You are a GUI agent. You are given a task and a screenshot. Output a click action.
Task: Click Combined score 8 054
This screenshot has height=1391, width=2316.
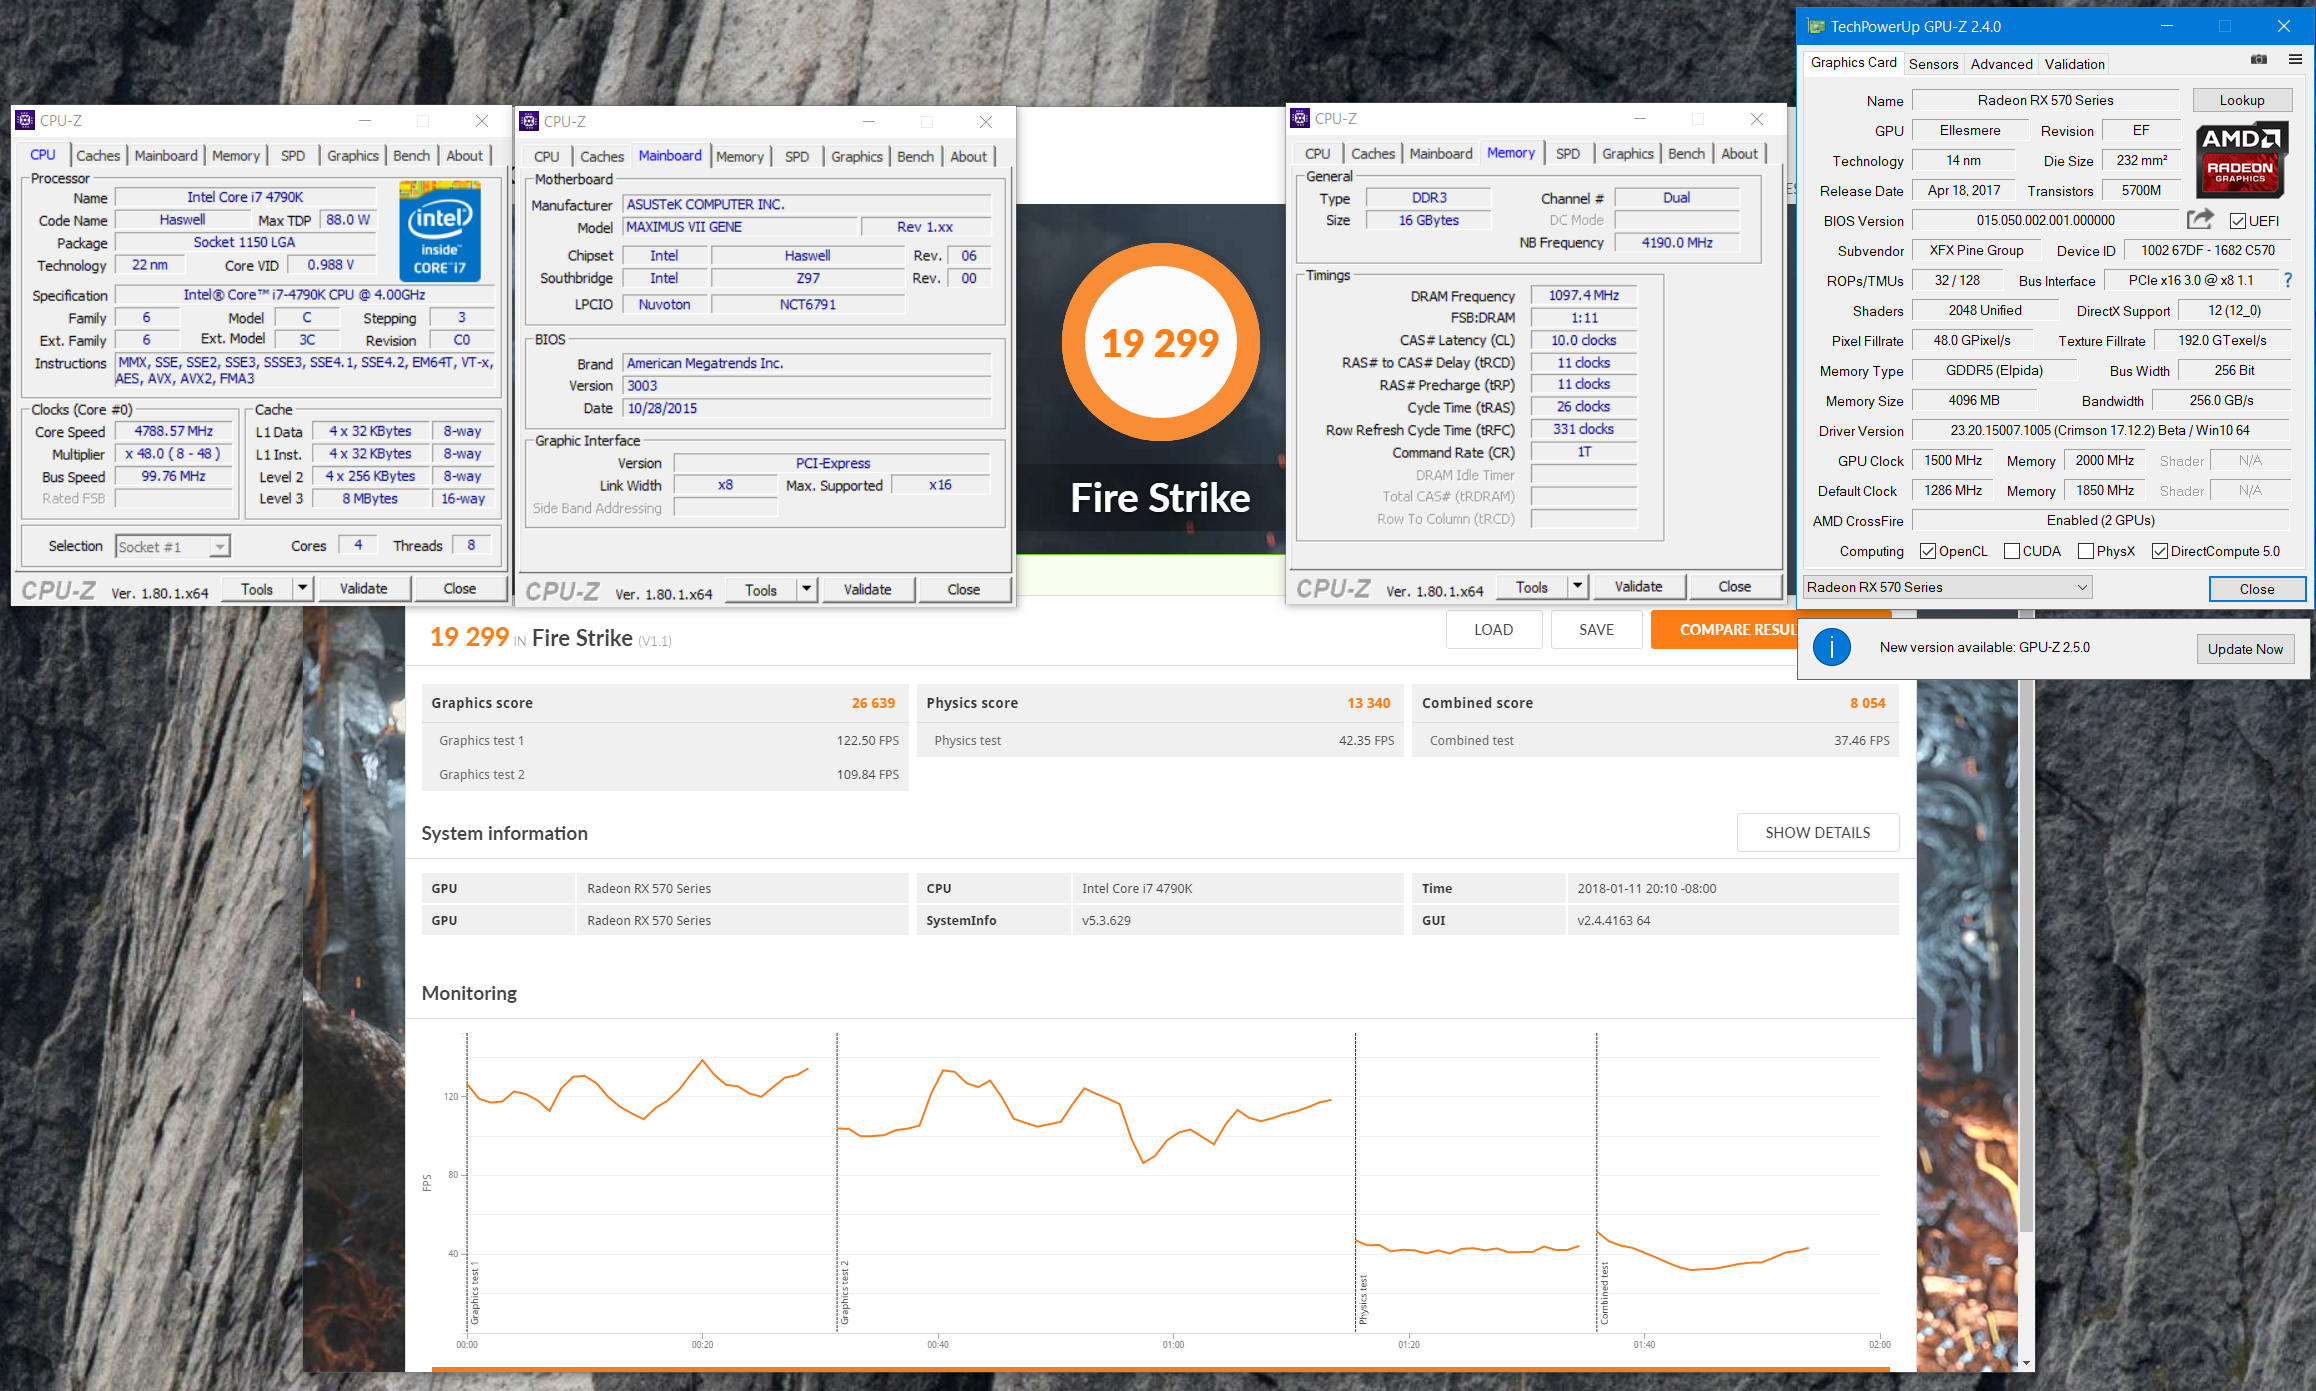point(1867,703)
